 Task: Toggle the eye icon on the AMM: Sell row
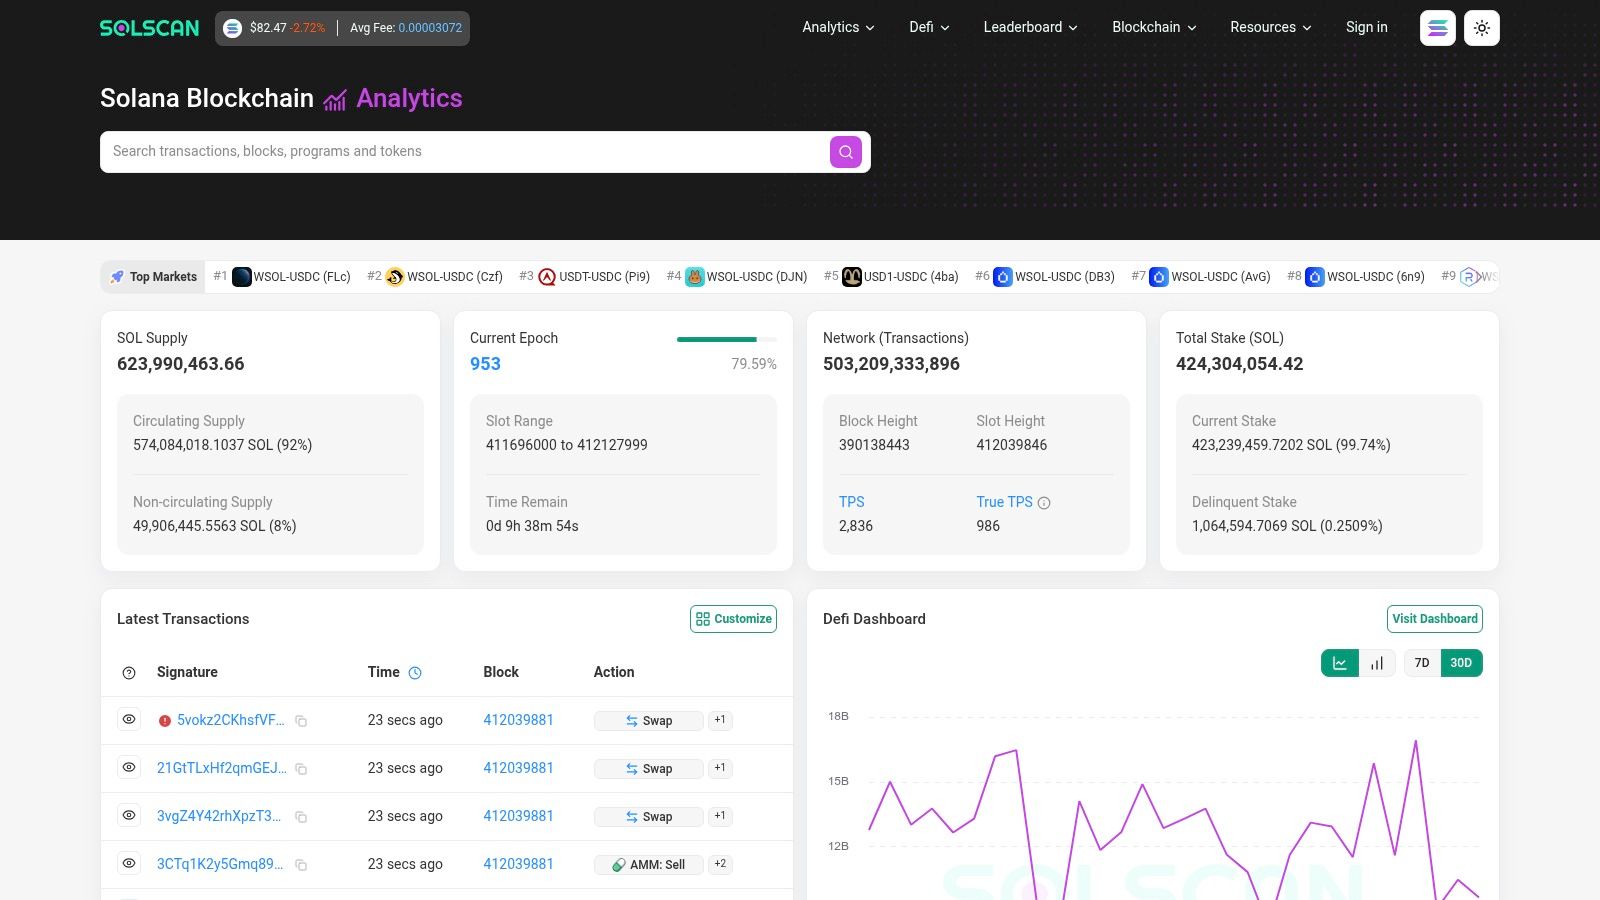coord(128,863)
